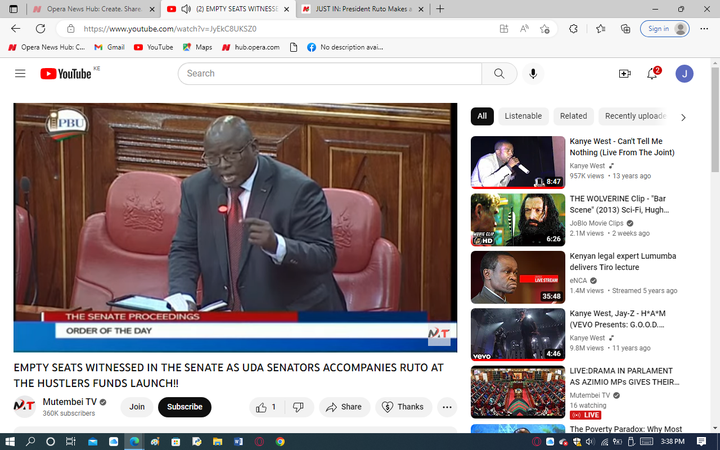Focus the YouTube search box
This screenshot has width=720, height=450.
(330, 73)
